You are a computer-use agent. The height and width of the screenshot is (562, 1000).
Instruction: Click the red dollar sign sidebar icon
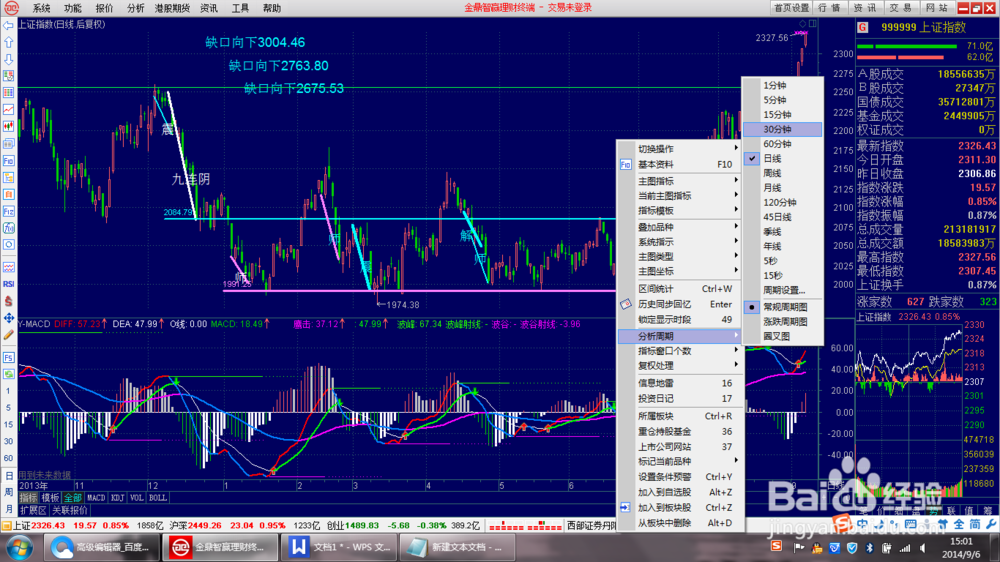pos(8,300)
